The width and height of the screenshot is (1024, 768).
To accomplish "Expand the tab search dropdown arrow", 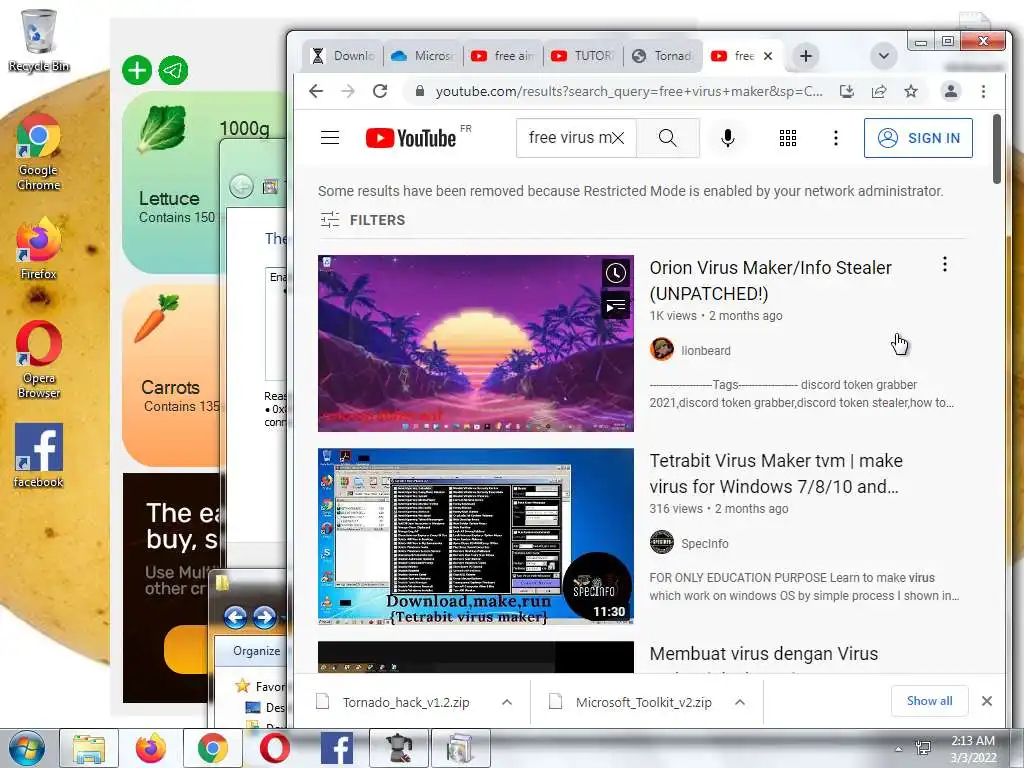I will click(x=884, y=56).
